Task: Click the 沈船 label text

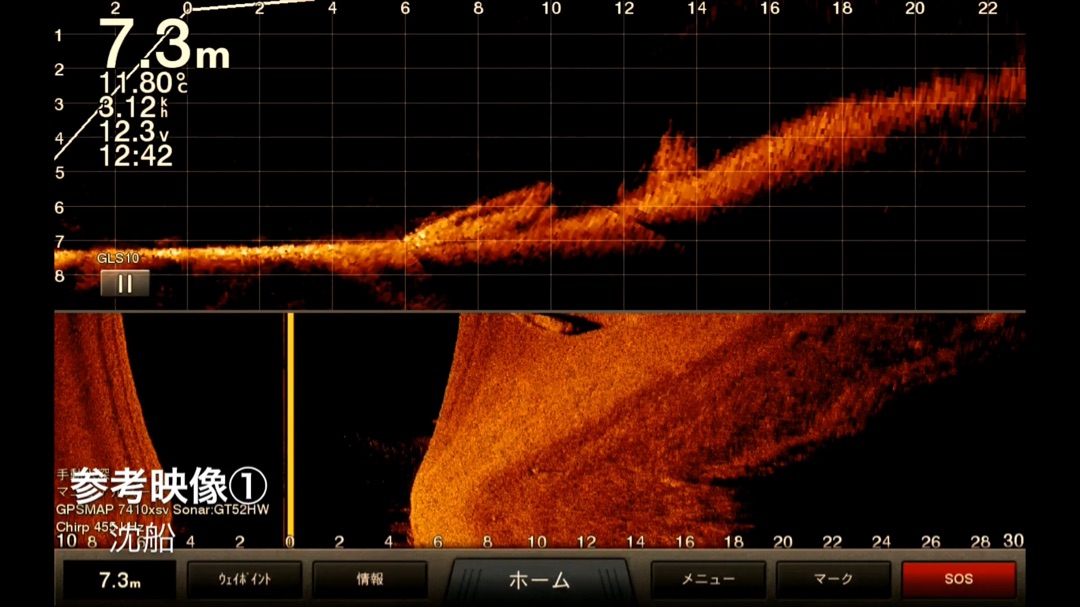Action: point(140,539)
